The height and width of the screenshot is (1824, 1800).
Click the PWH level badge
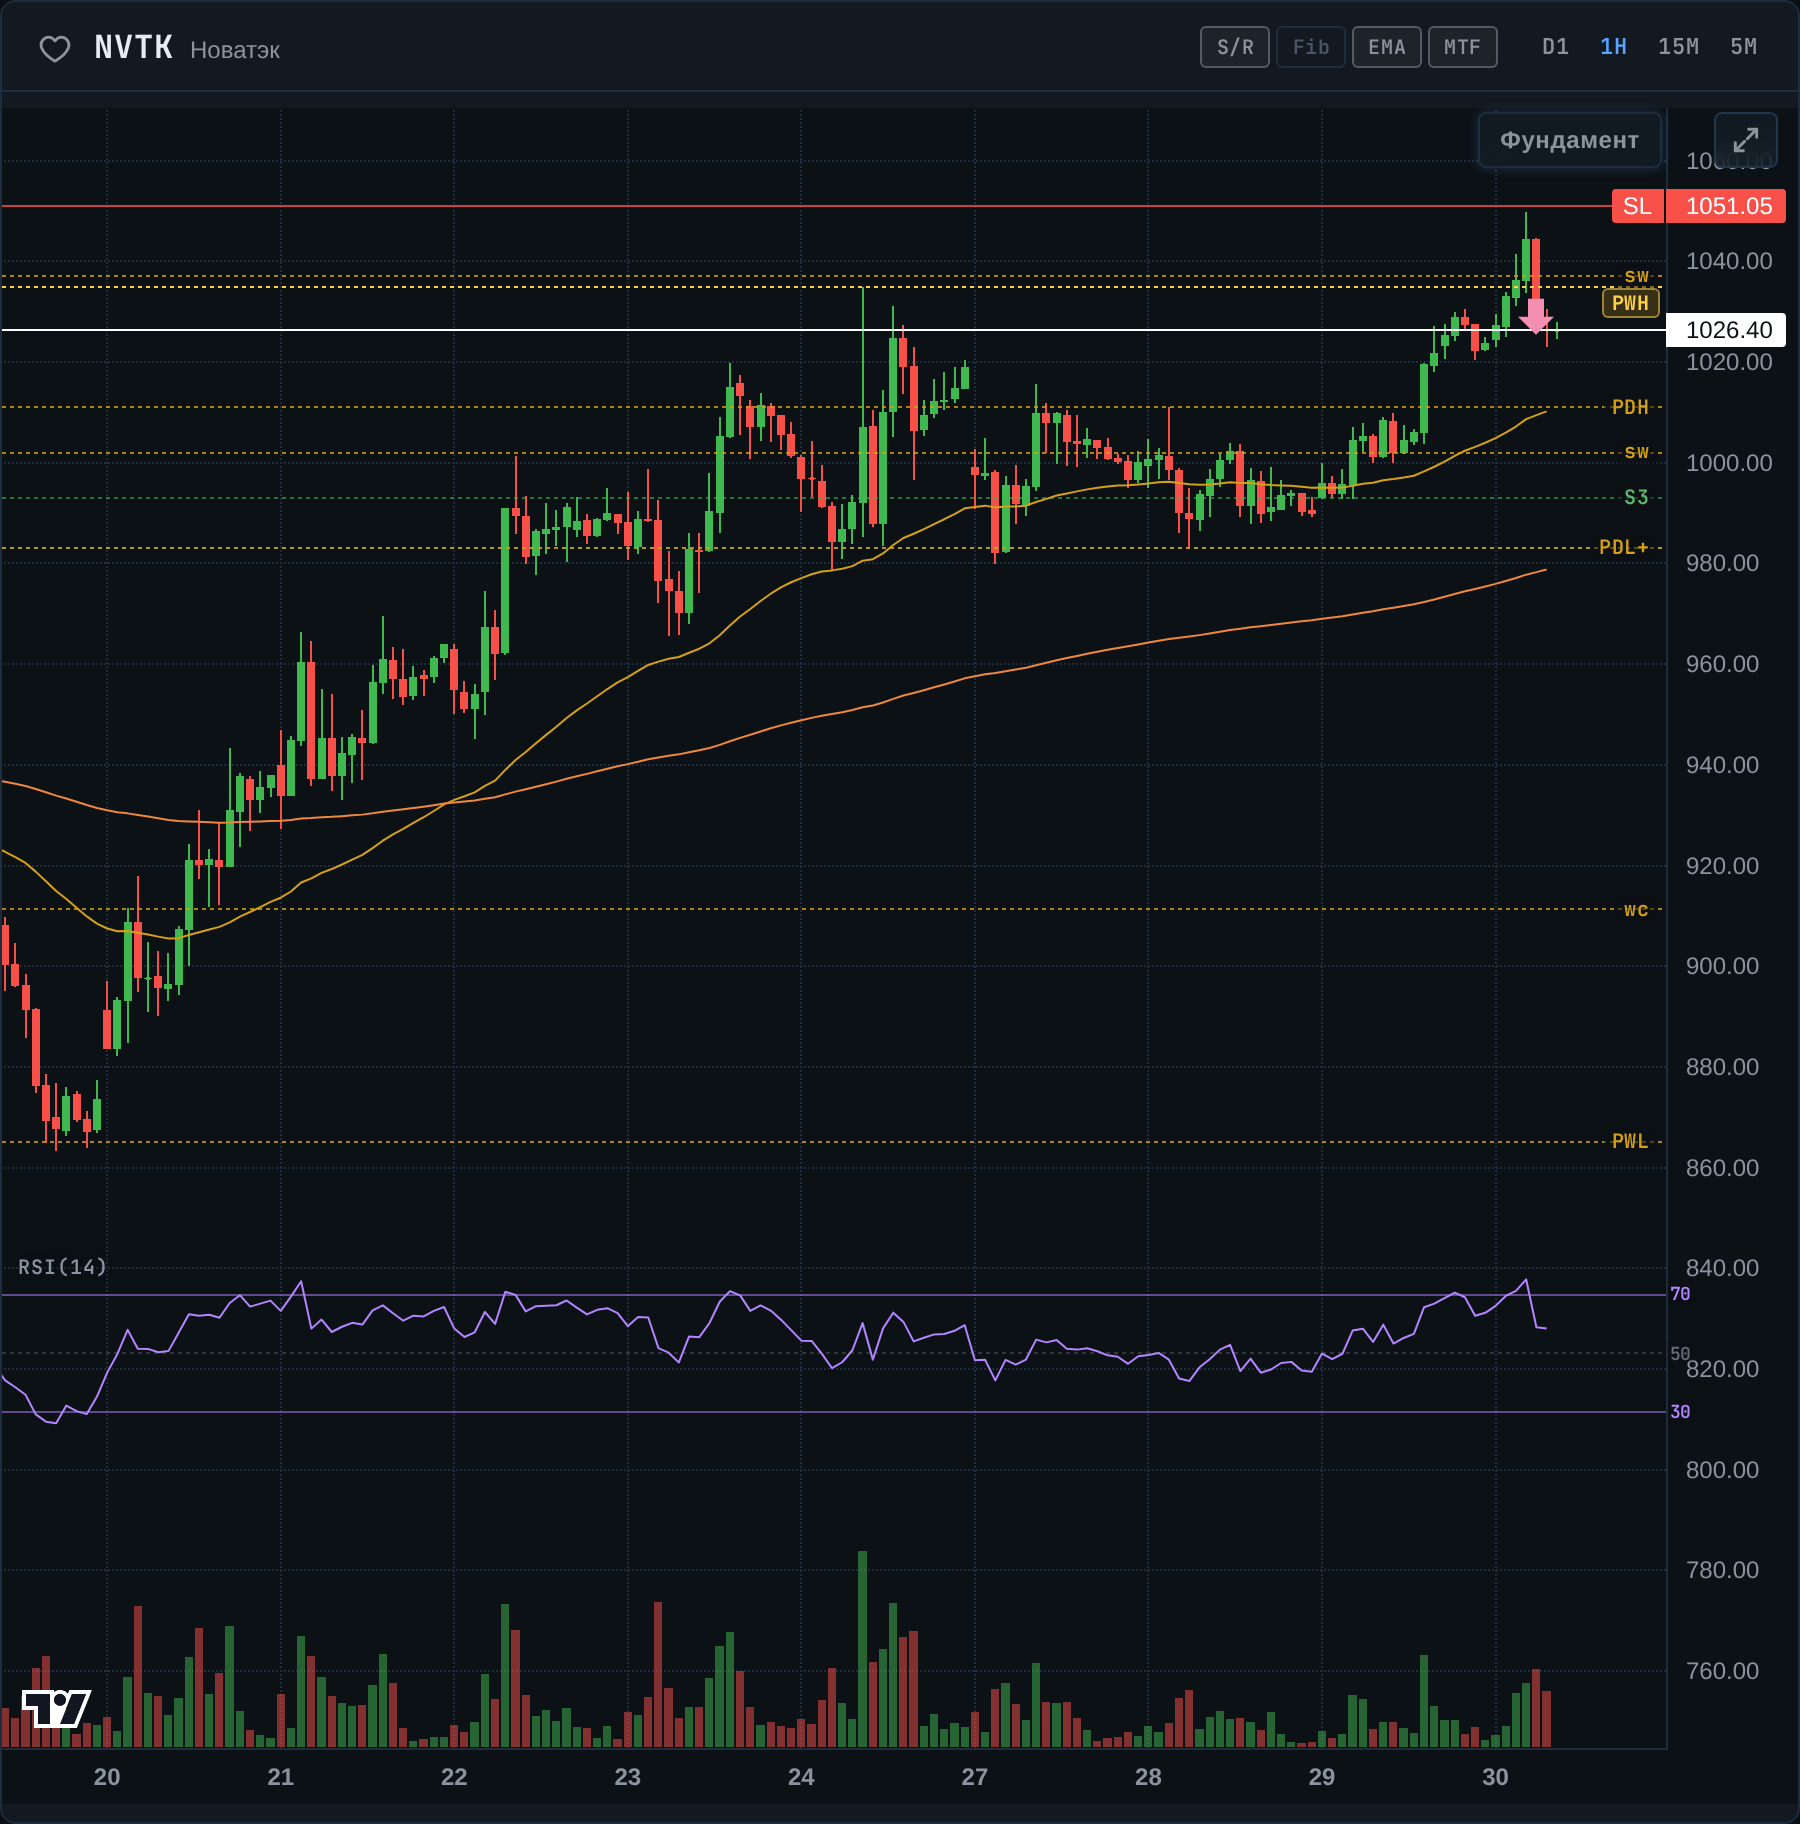click(1630, 303)
